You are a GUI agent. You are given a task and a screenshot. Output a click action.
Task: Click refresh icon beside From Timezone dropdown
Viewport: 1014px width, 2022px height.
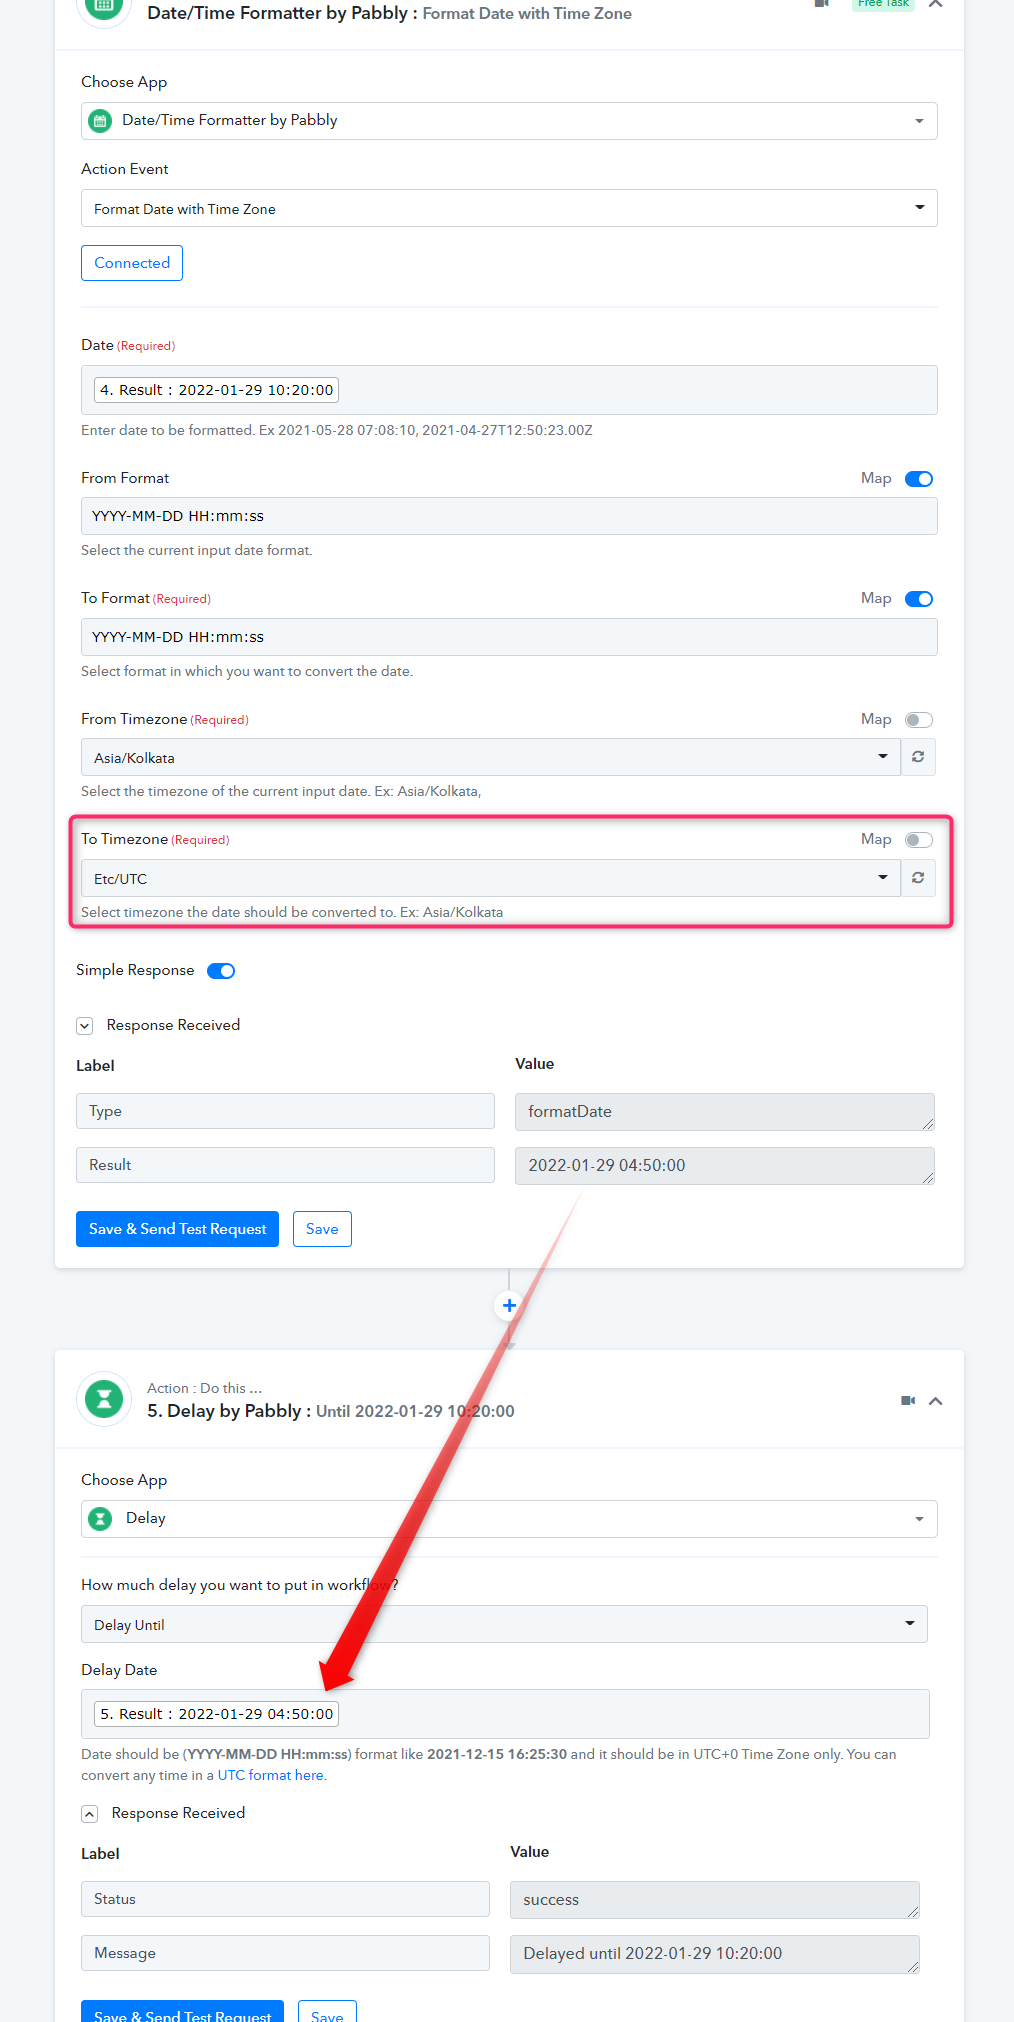click(918, 757)
